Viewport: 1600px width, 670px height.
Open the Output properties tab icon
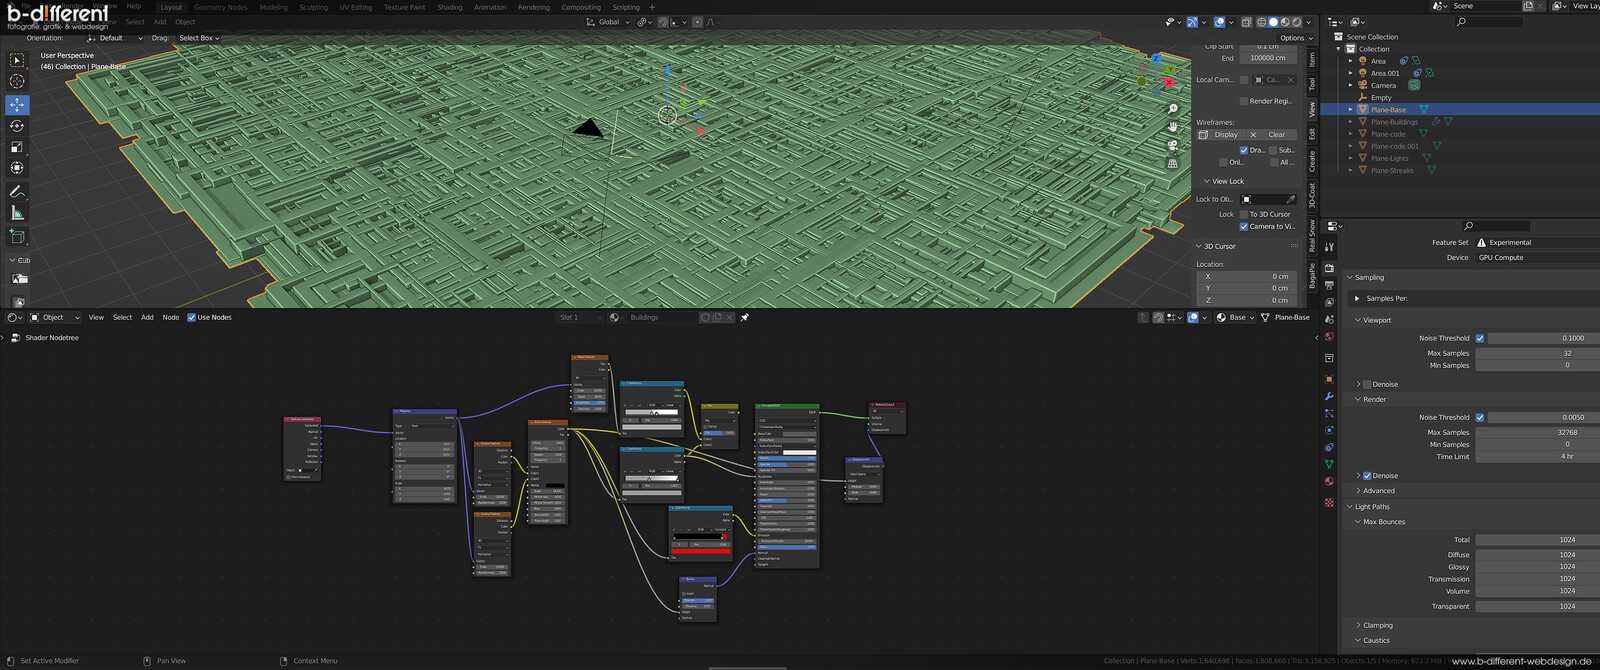click(1329, 285)
